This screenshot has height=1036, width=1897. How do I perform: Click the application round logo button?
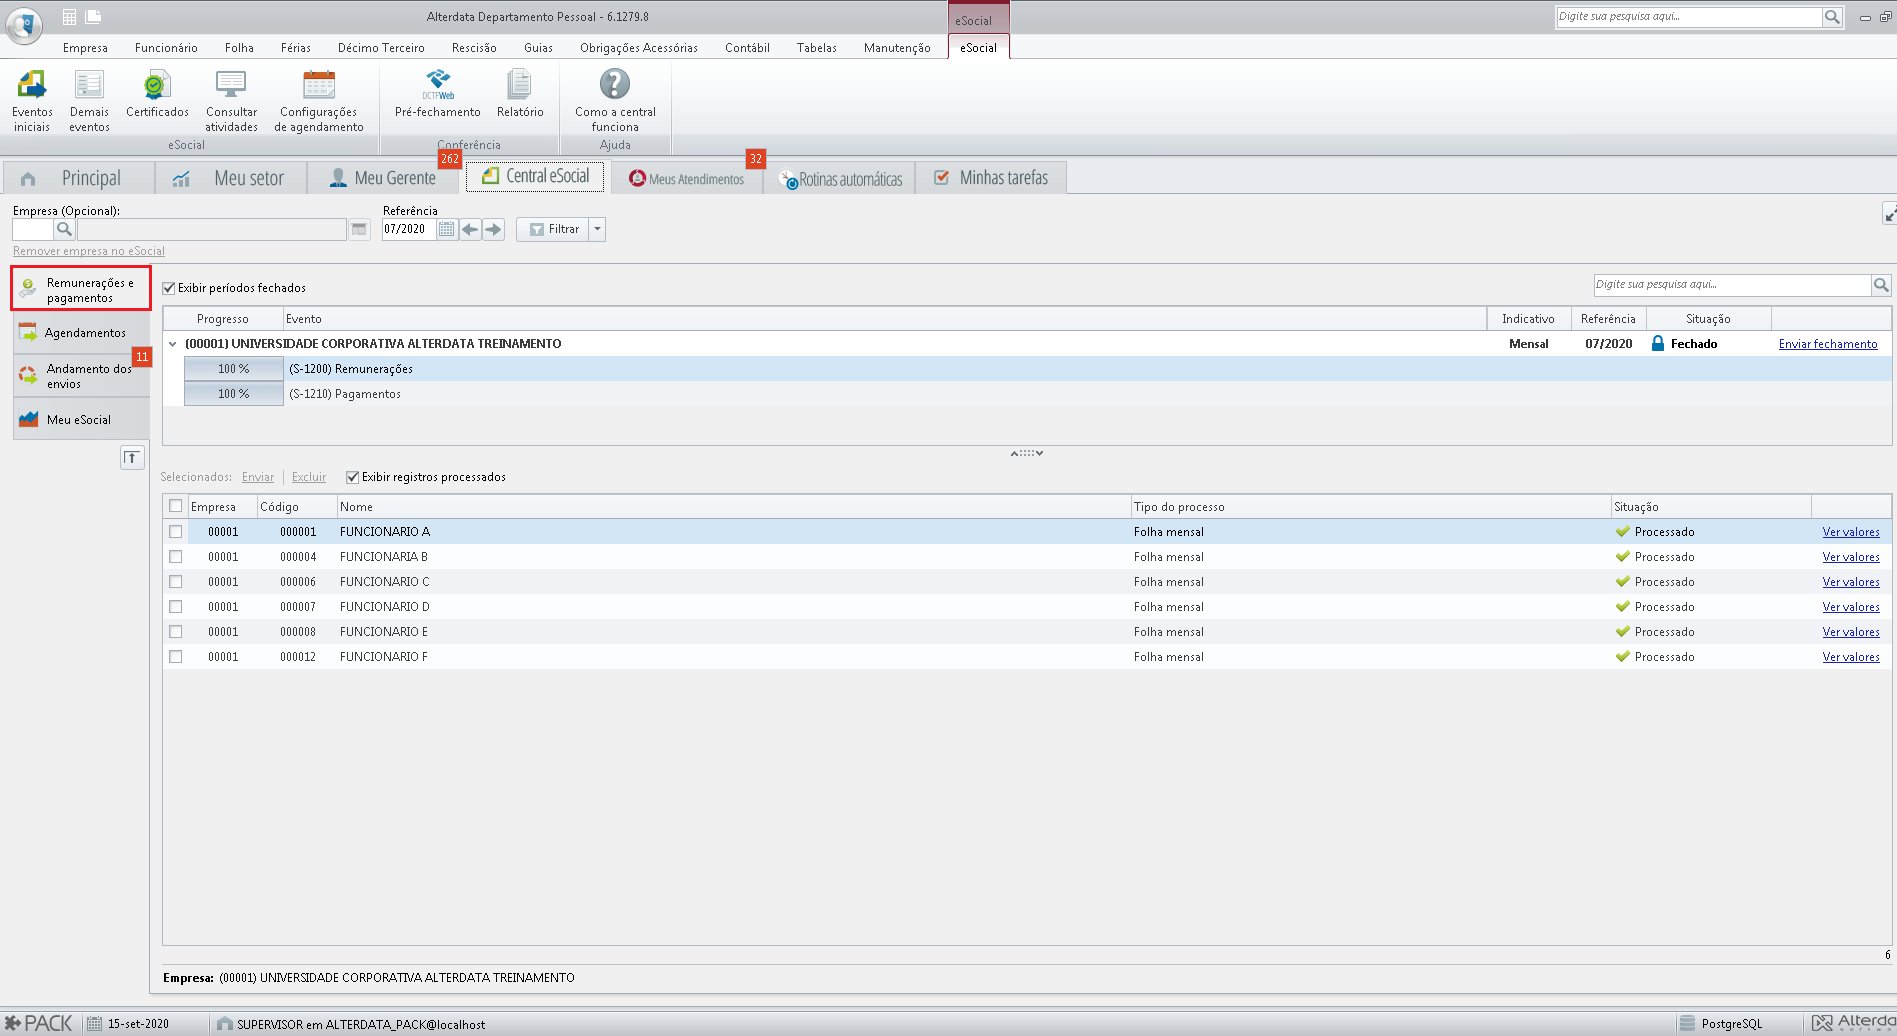pyautogui.click(x=24, y=24)
